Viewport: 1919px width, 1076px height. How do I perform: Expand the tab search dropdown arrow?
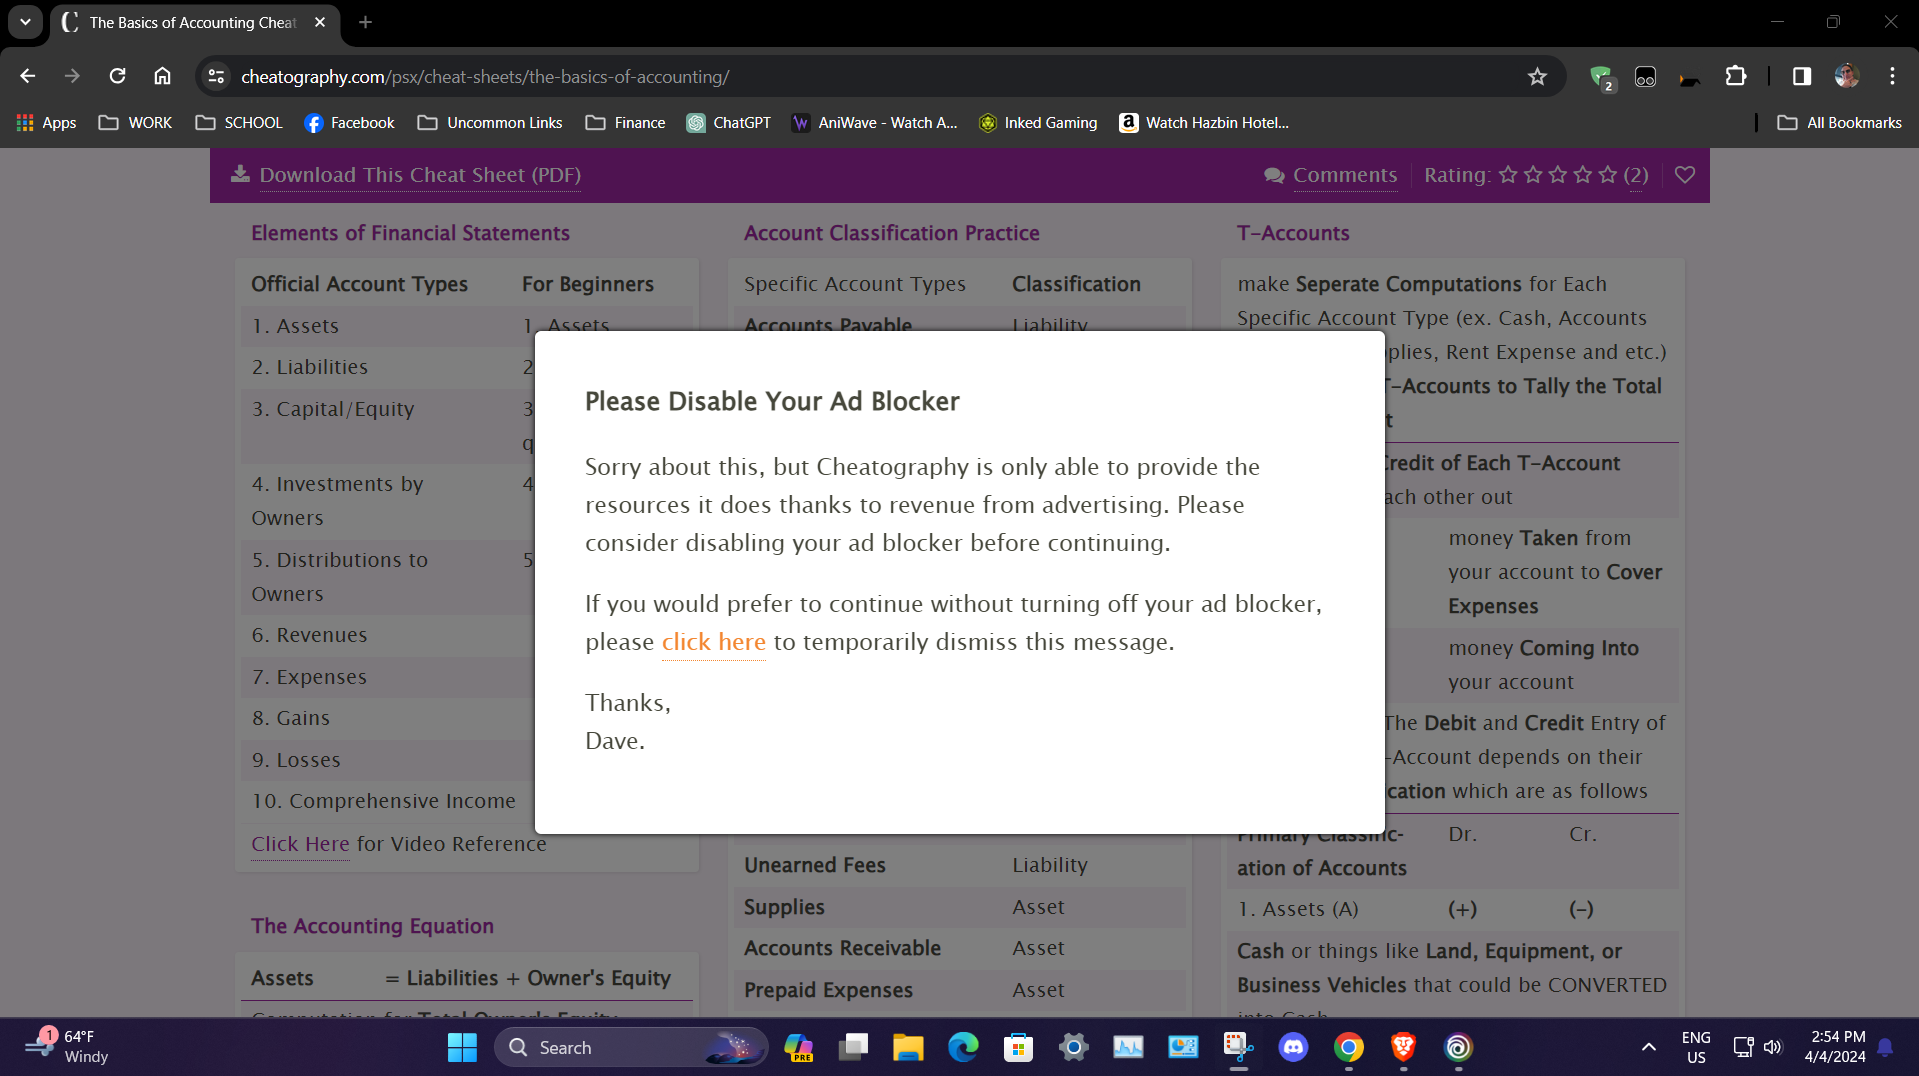(x=25, y=22)
